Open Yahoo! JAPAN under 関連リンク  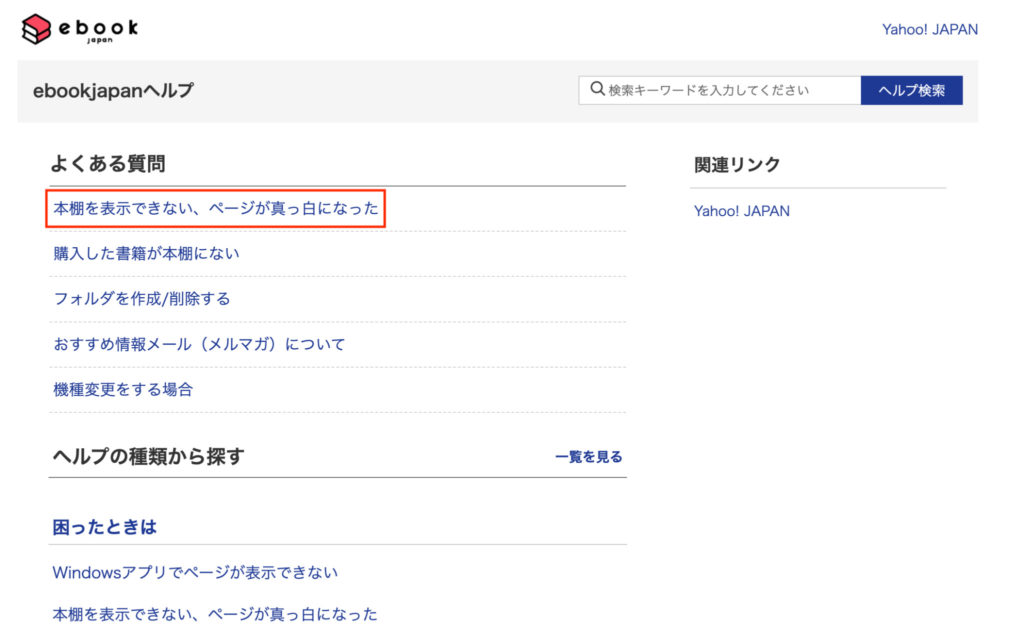pos(741,211)
